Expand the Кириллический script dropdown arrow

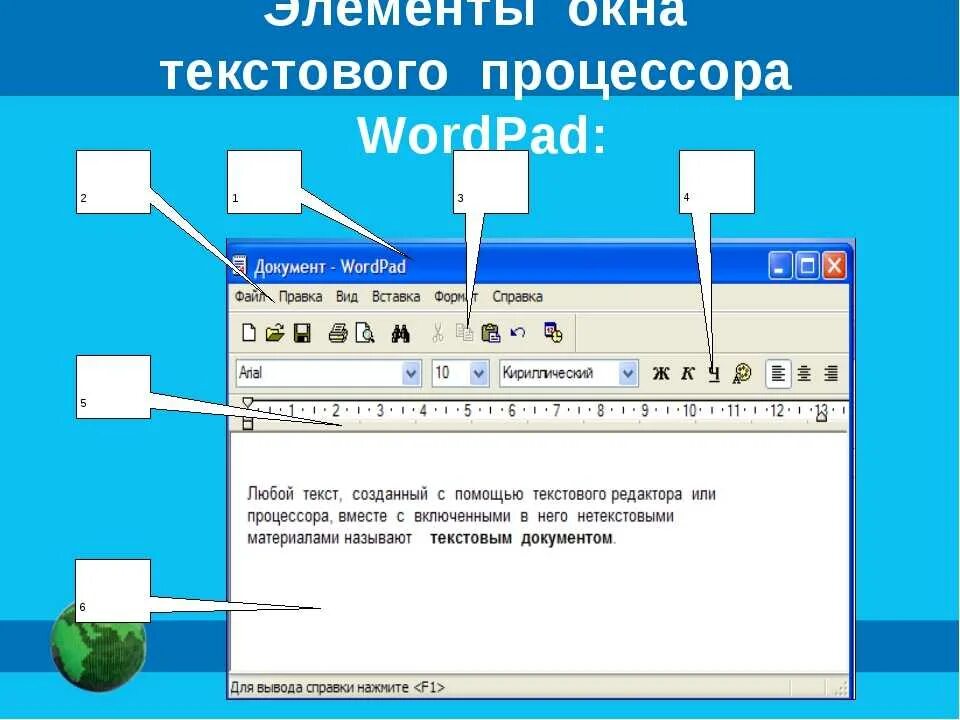pos(628,373)
